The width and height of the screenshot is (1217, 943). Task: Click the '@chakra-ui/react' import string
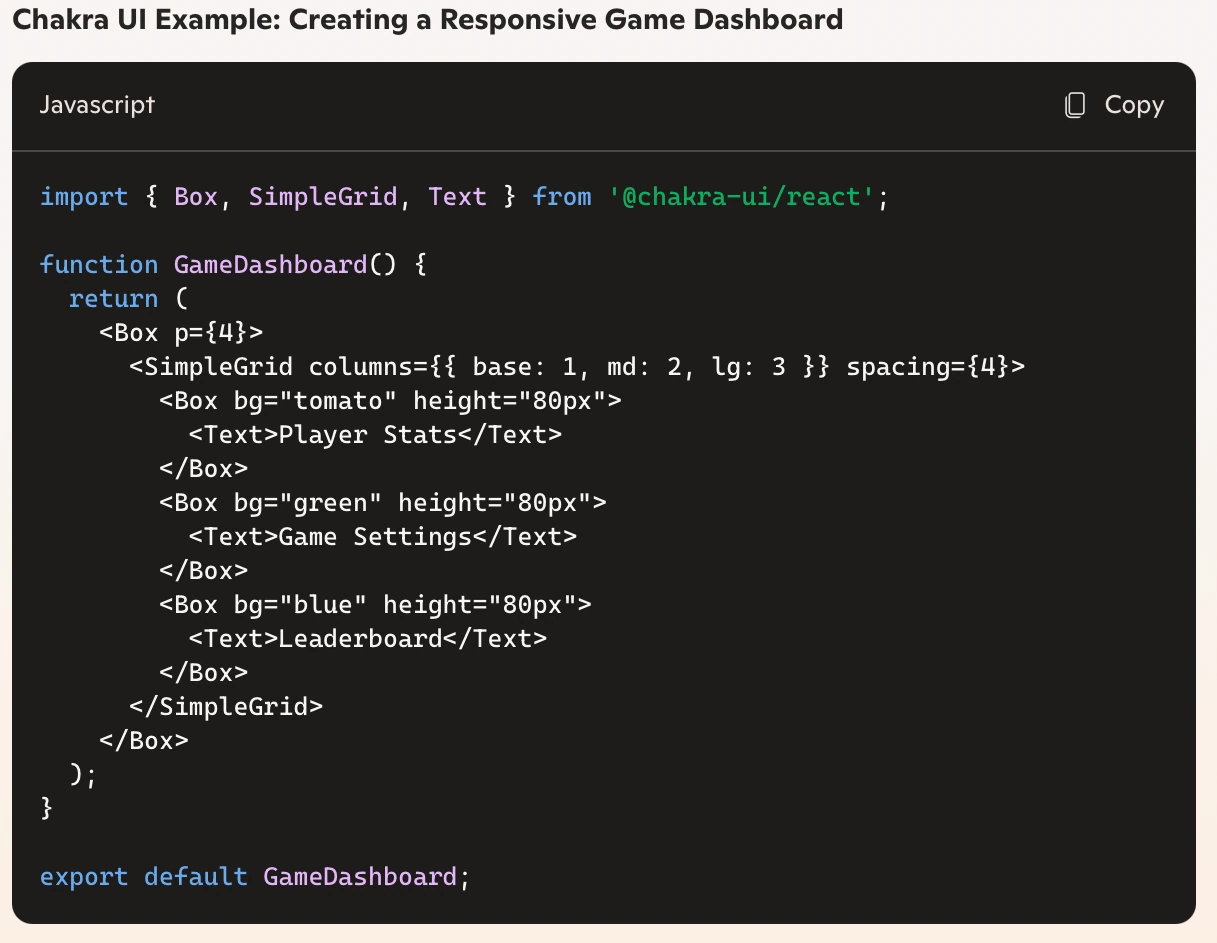pyautogui.click(x=741, y=197)
